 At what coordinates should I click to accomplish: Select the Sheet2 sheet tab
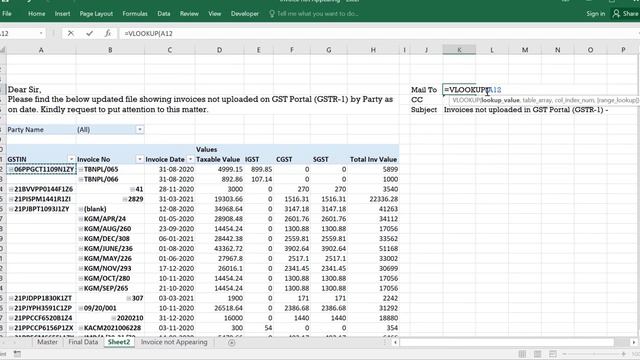pyautogui.click(x=119, y=342)
